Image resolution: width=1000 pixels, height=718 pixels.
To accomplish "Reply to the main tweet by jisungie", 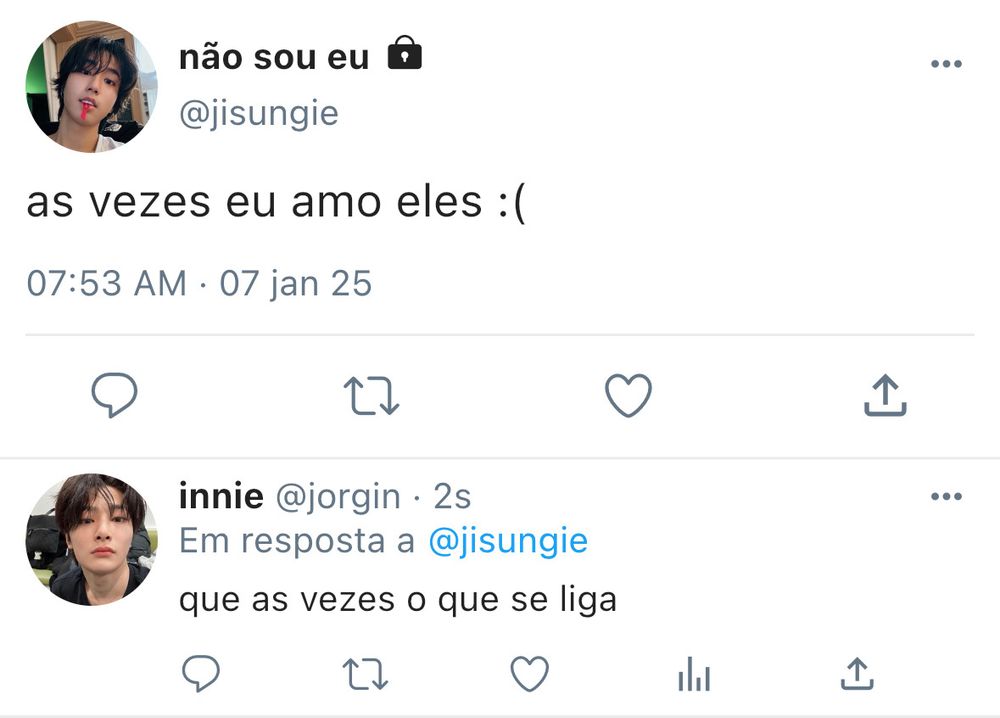I will (x=114, y=396).
